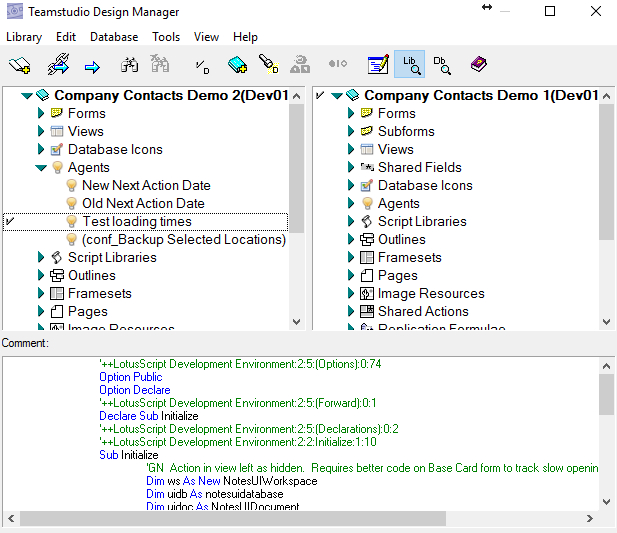Screen dimensions: 617x533
Task: Select the New Next Action Date agent label
Action: 146,185
